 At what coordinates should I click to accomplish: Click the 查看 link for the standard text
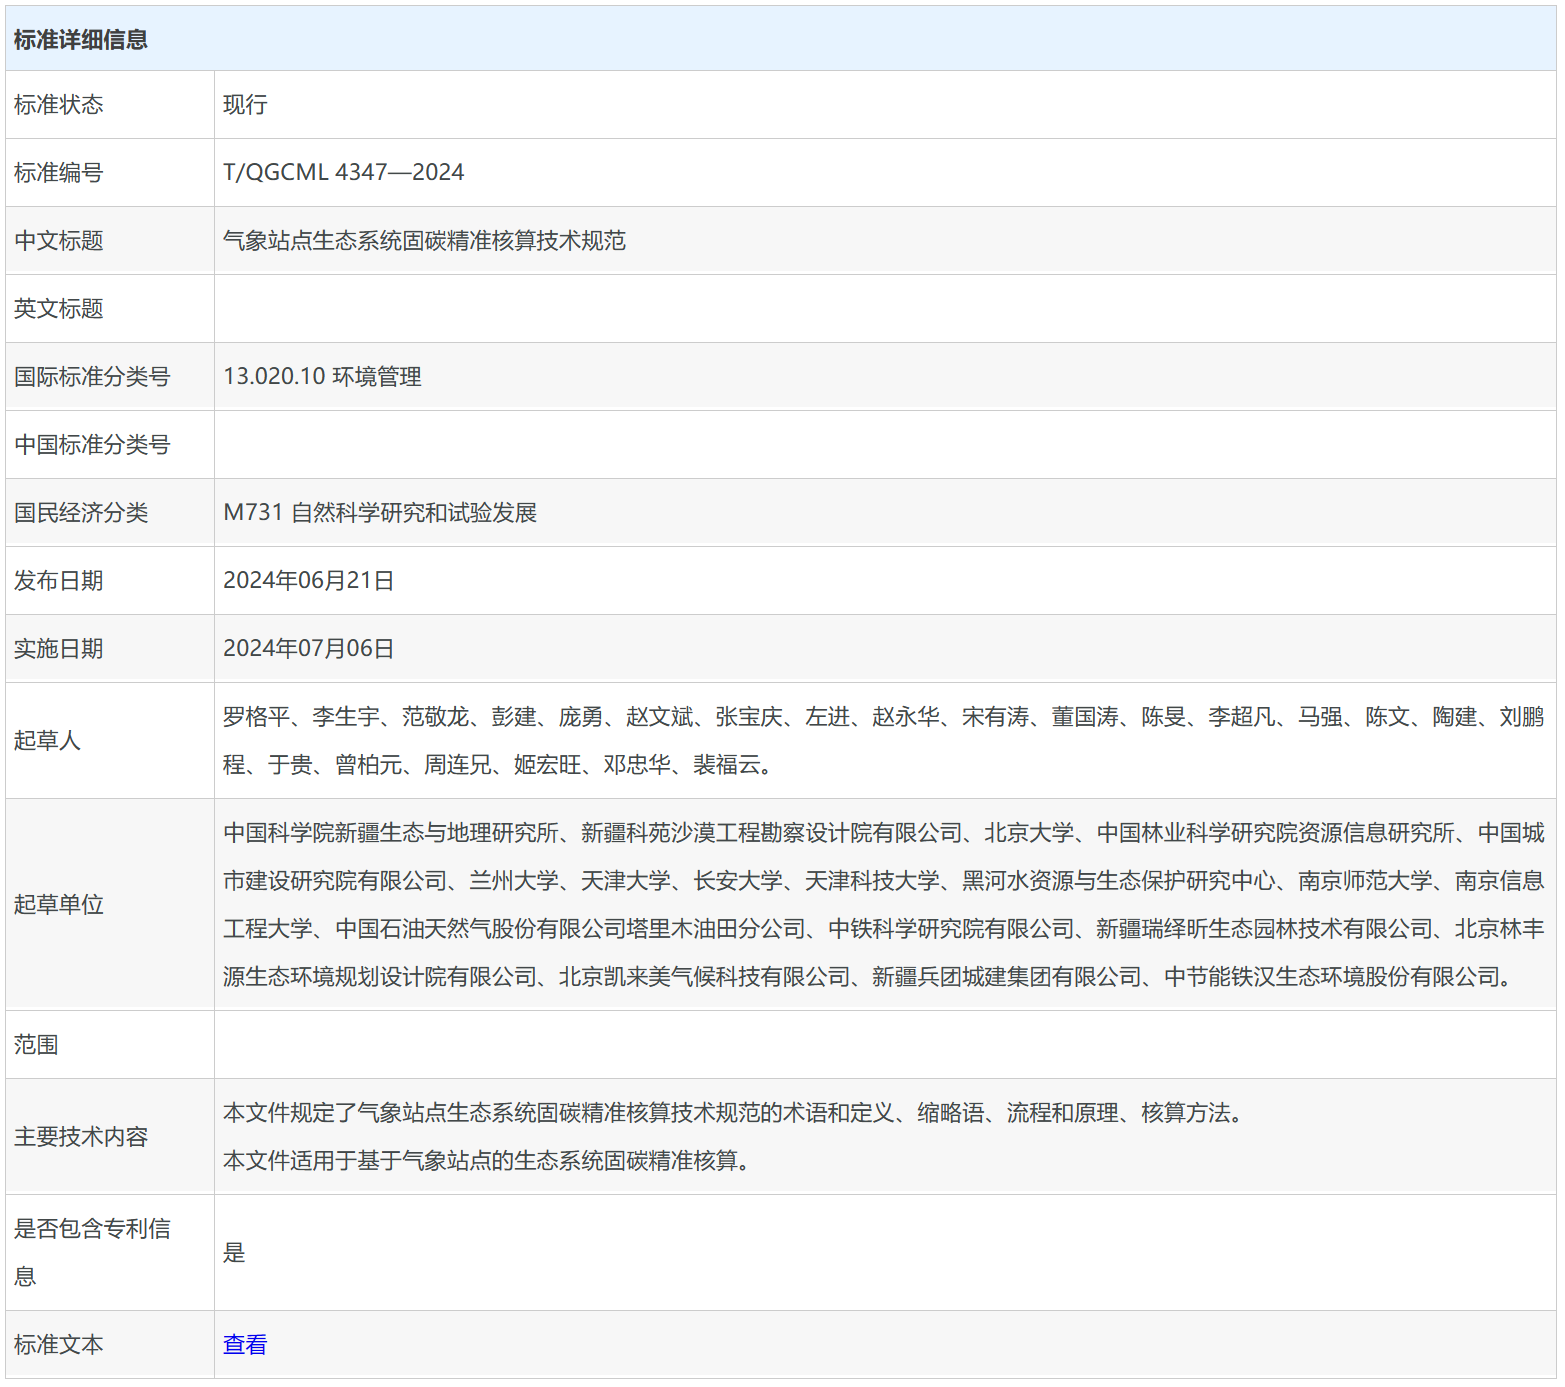(244, 1344)
